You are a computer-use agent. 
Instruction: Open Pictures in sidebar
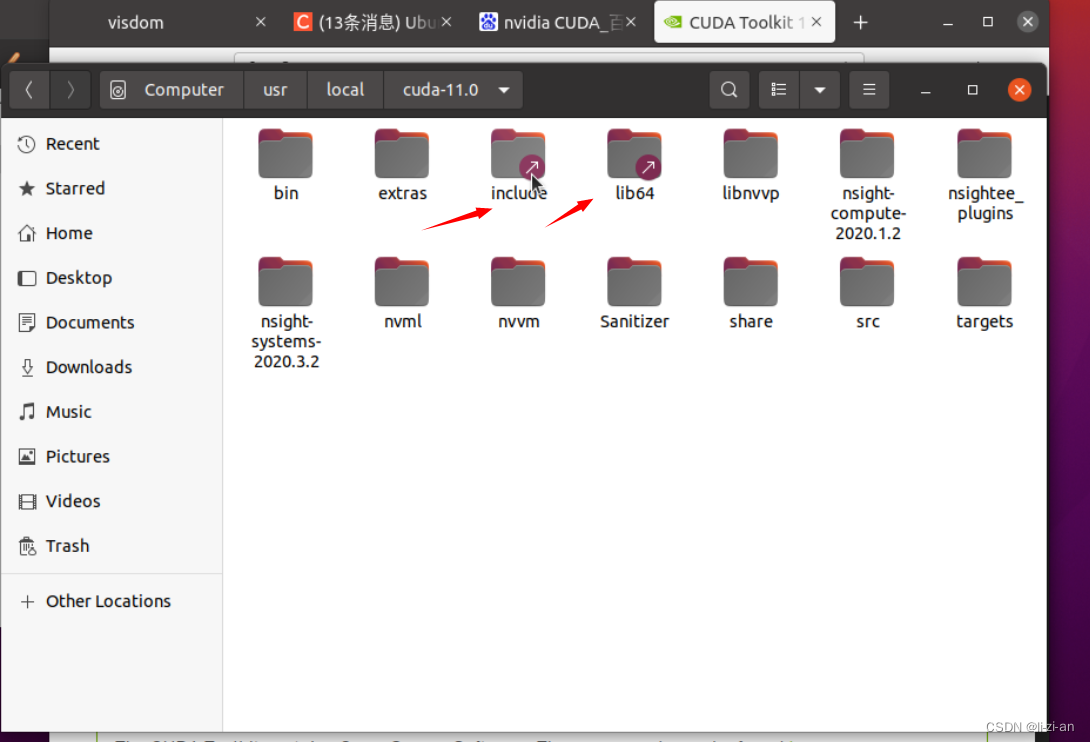(x=112, y=456)
